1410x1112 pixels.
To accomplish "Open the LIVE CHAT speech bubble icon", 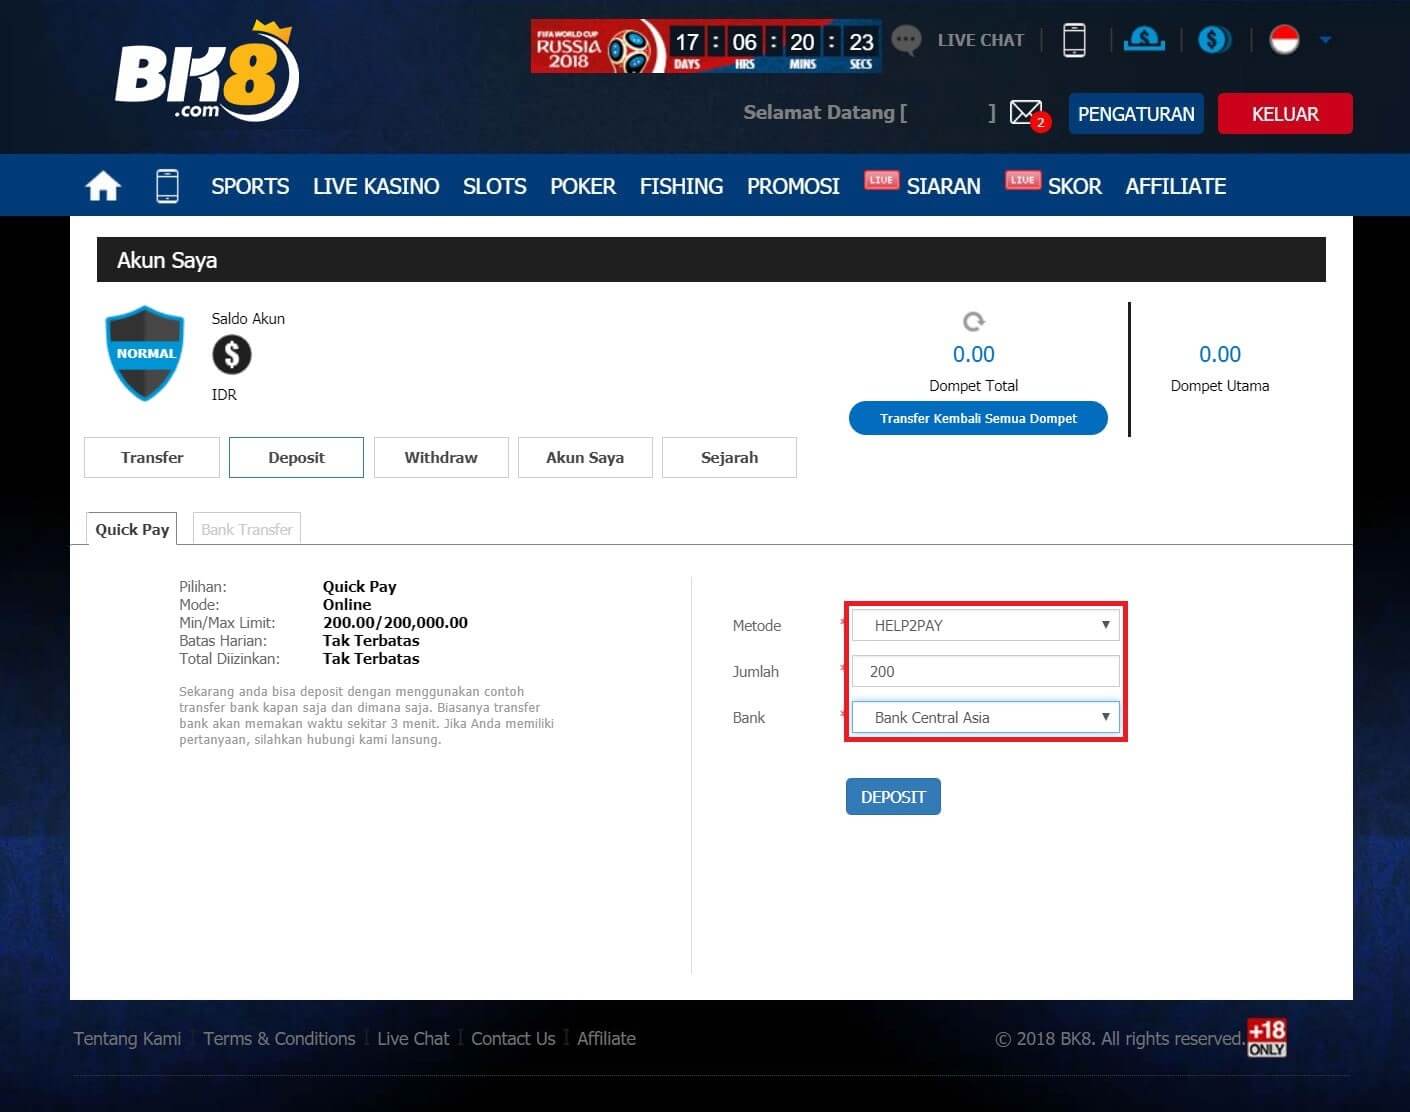I will [905, 39].
